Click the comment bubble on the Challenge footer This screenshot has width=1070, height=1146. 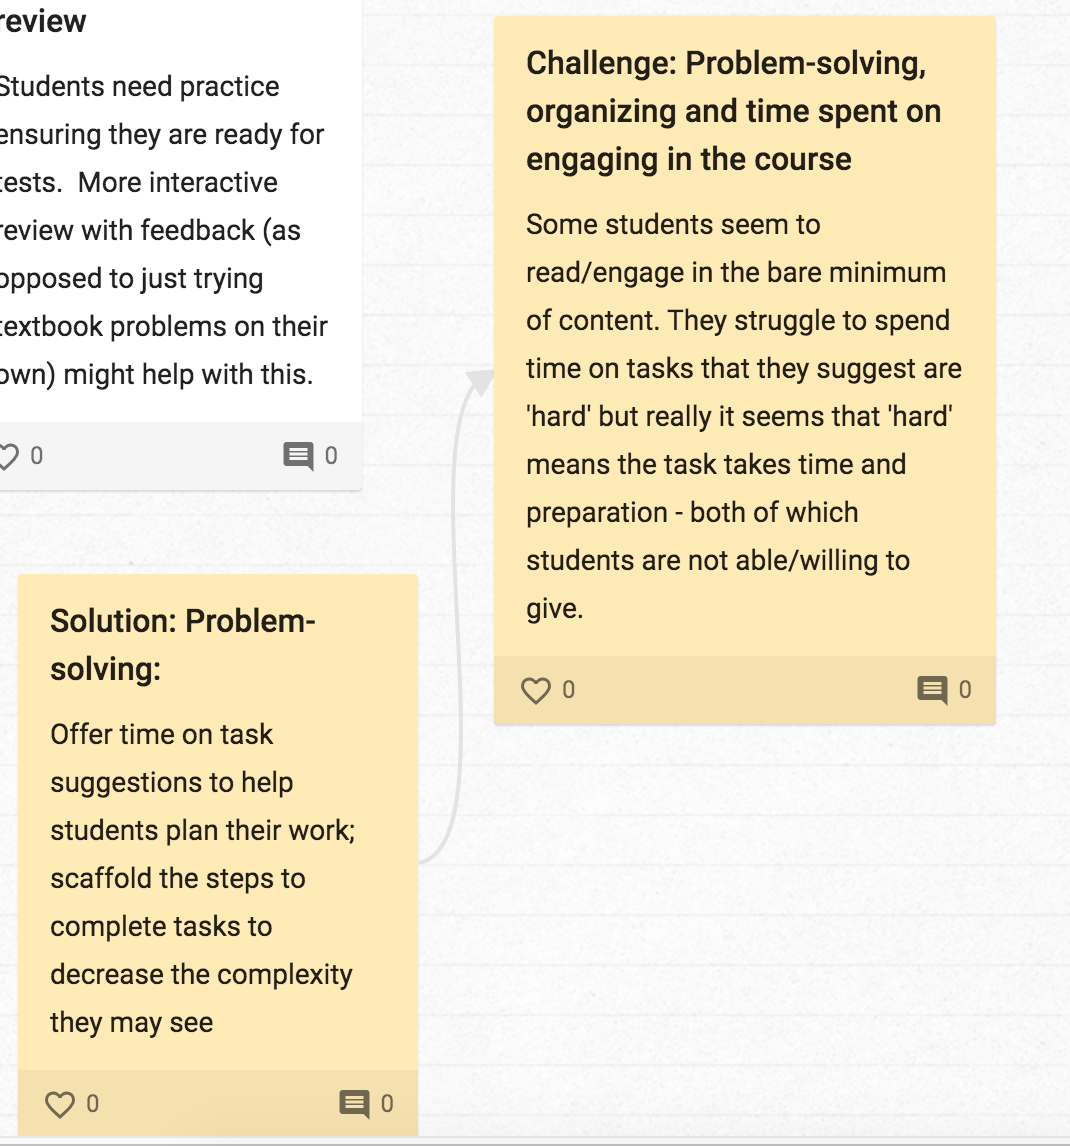932,688
